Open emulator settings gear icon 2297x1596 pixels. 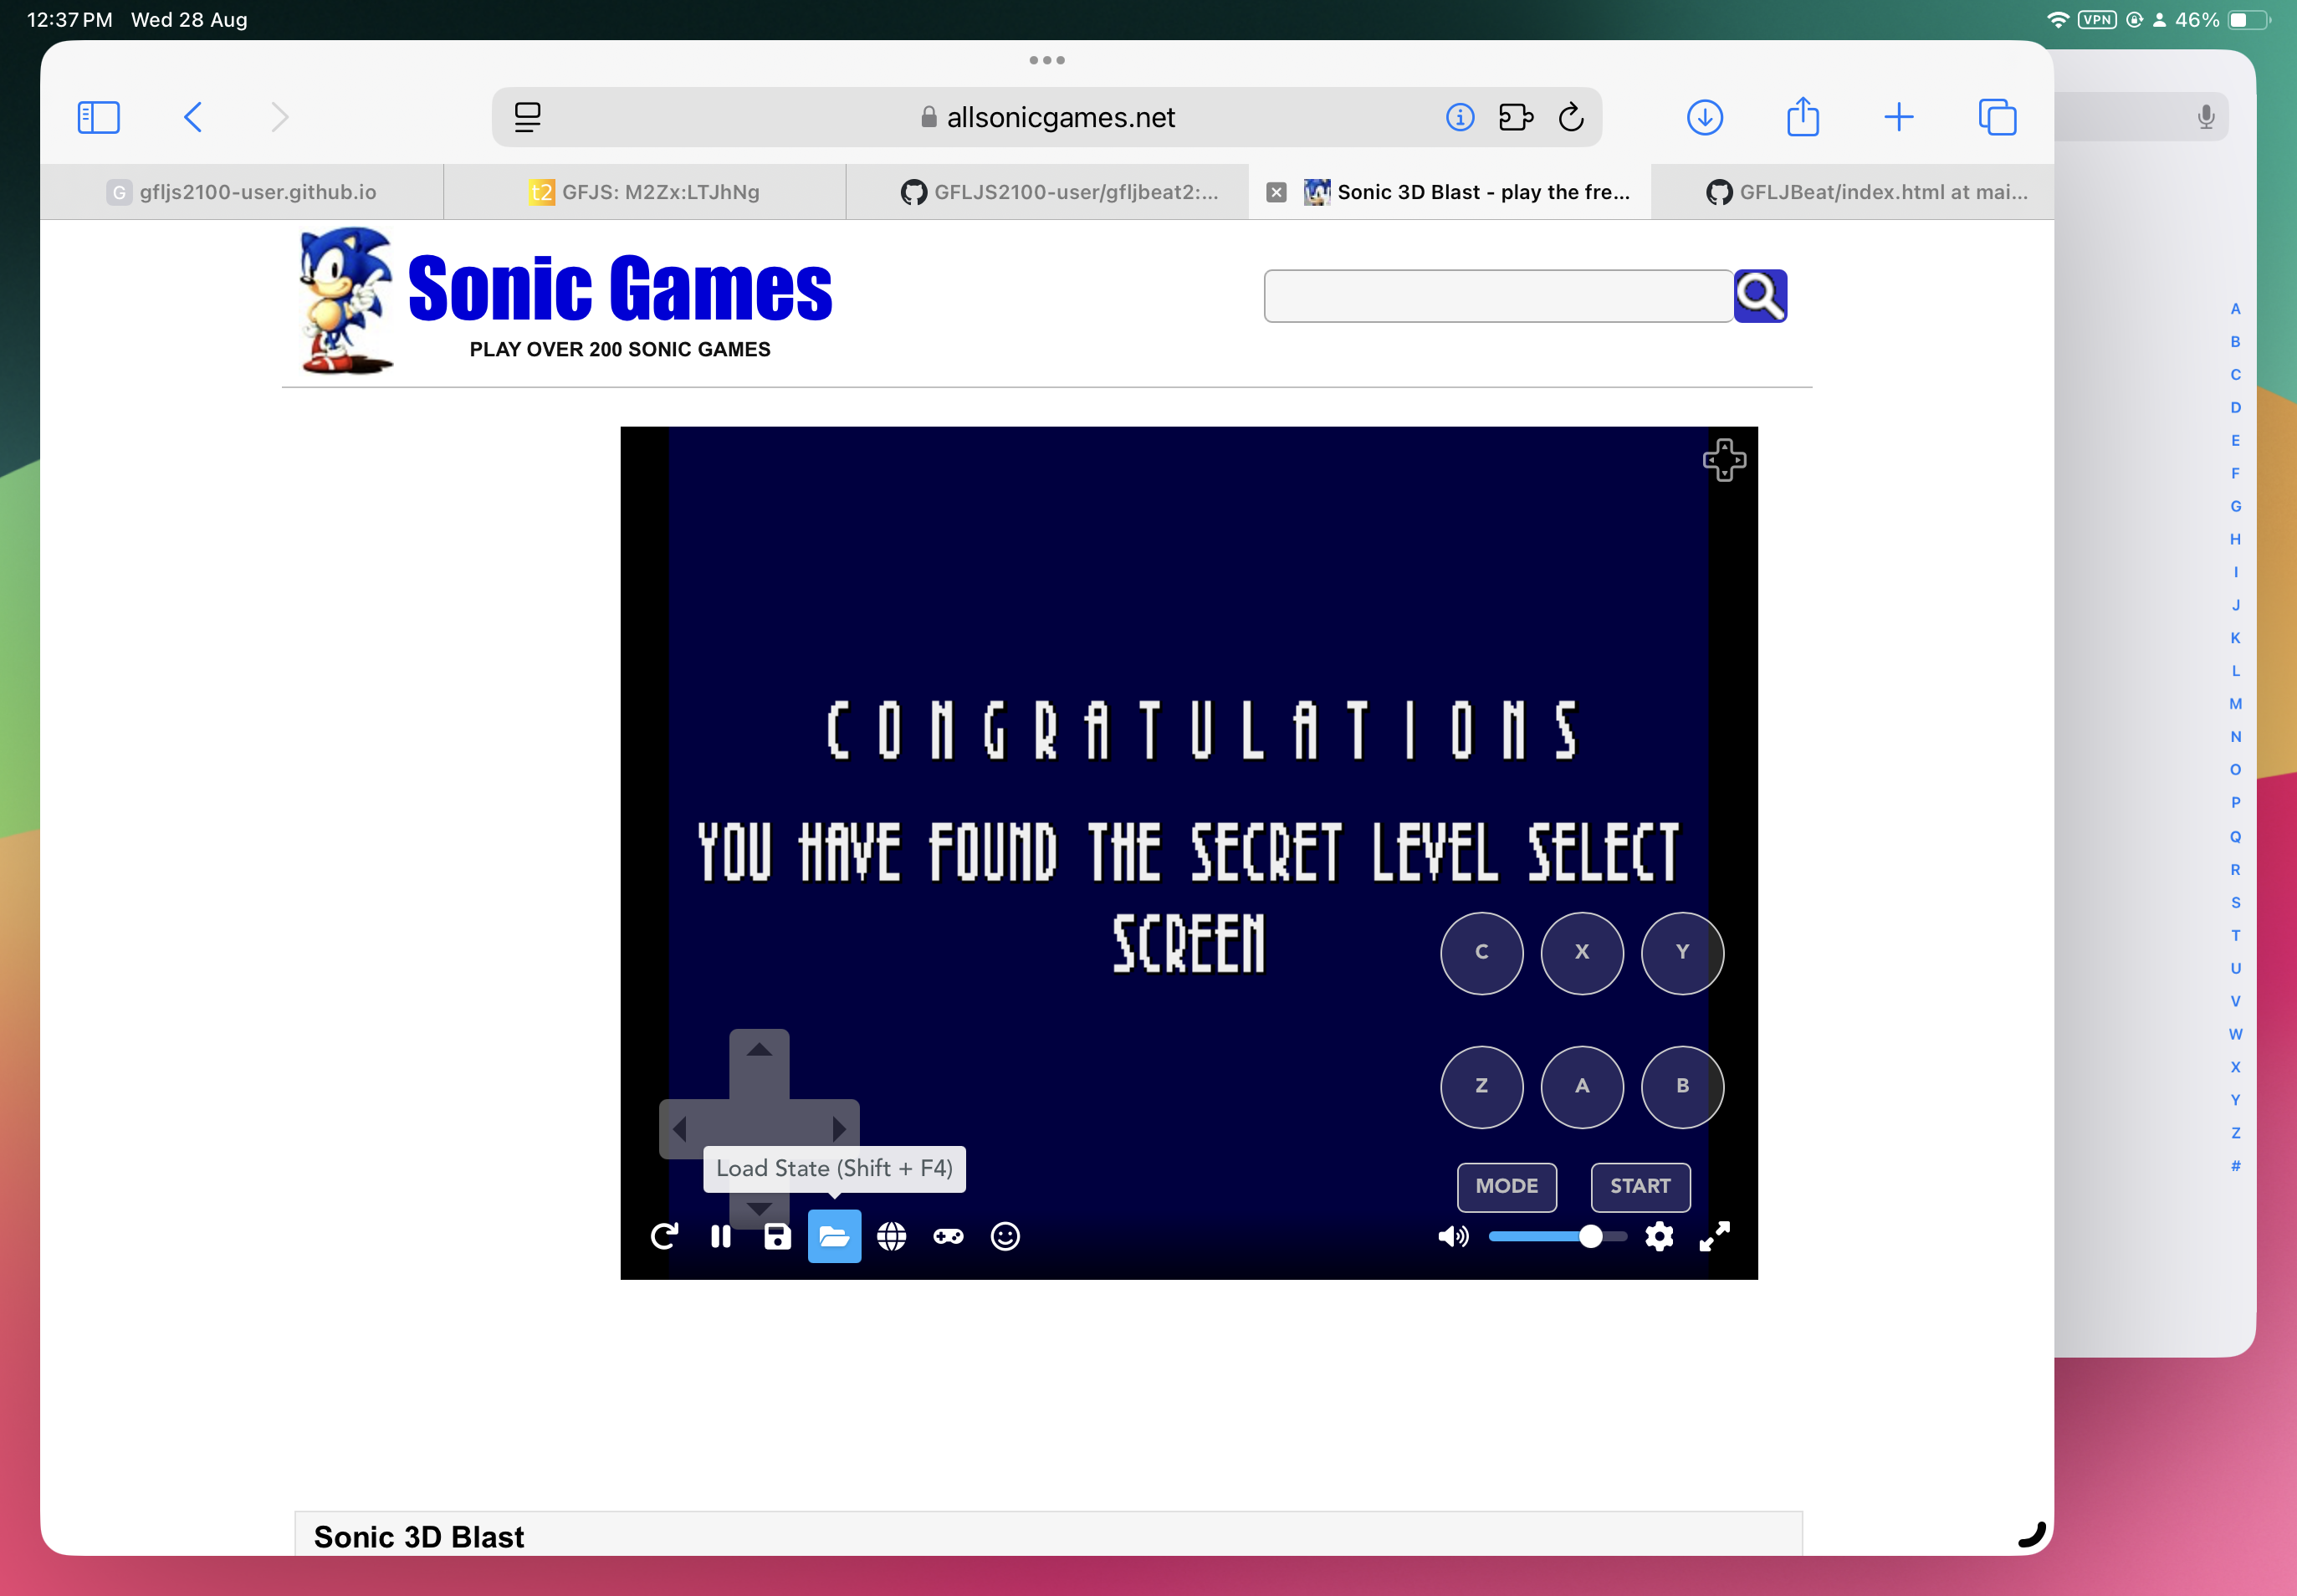[x=1659, y=1237]
